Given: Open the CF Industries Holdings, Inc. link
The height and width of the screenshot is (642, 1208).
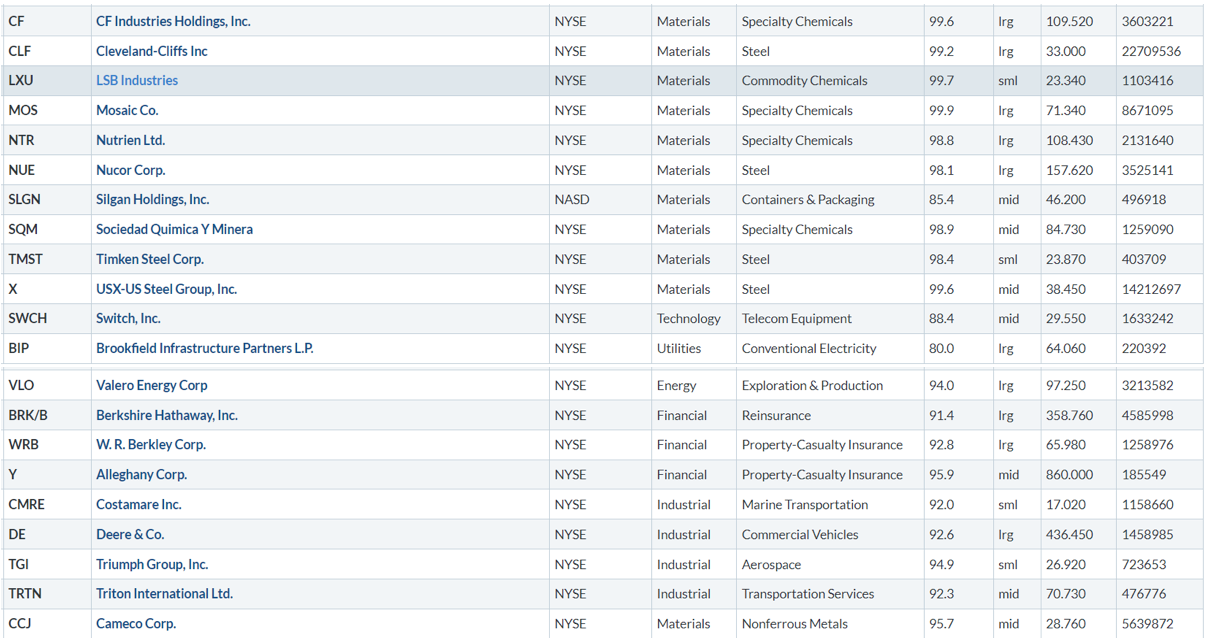Looking at the screenshot, I should [173, 21].
